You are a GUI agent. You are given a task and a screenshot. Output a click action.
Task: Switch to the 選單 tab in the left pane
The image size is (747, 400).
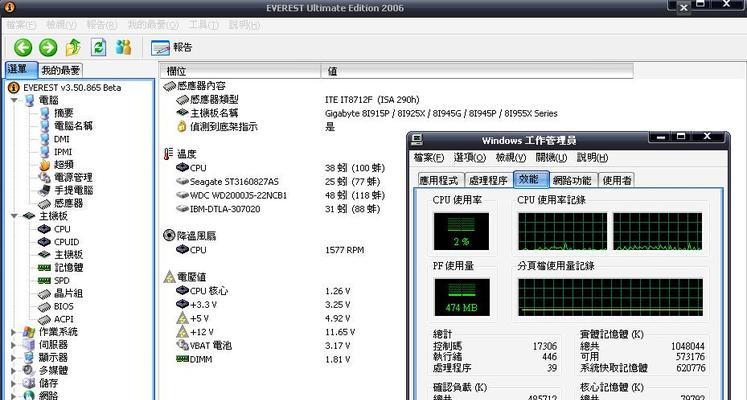(21, 70)
